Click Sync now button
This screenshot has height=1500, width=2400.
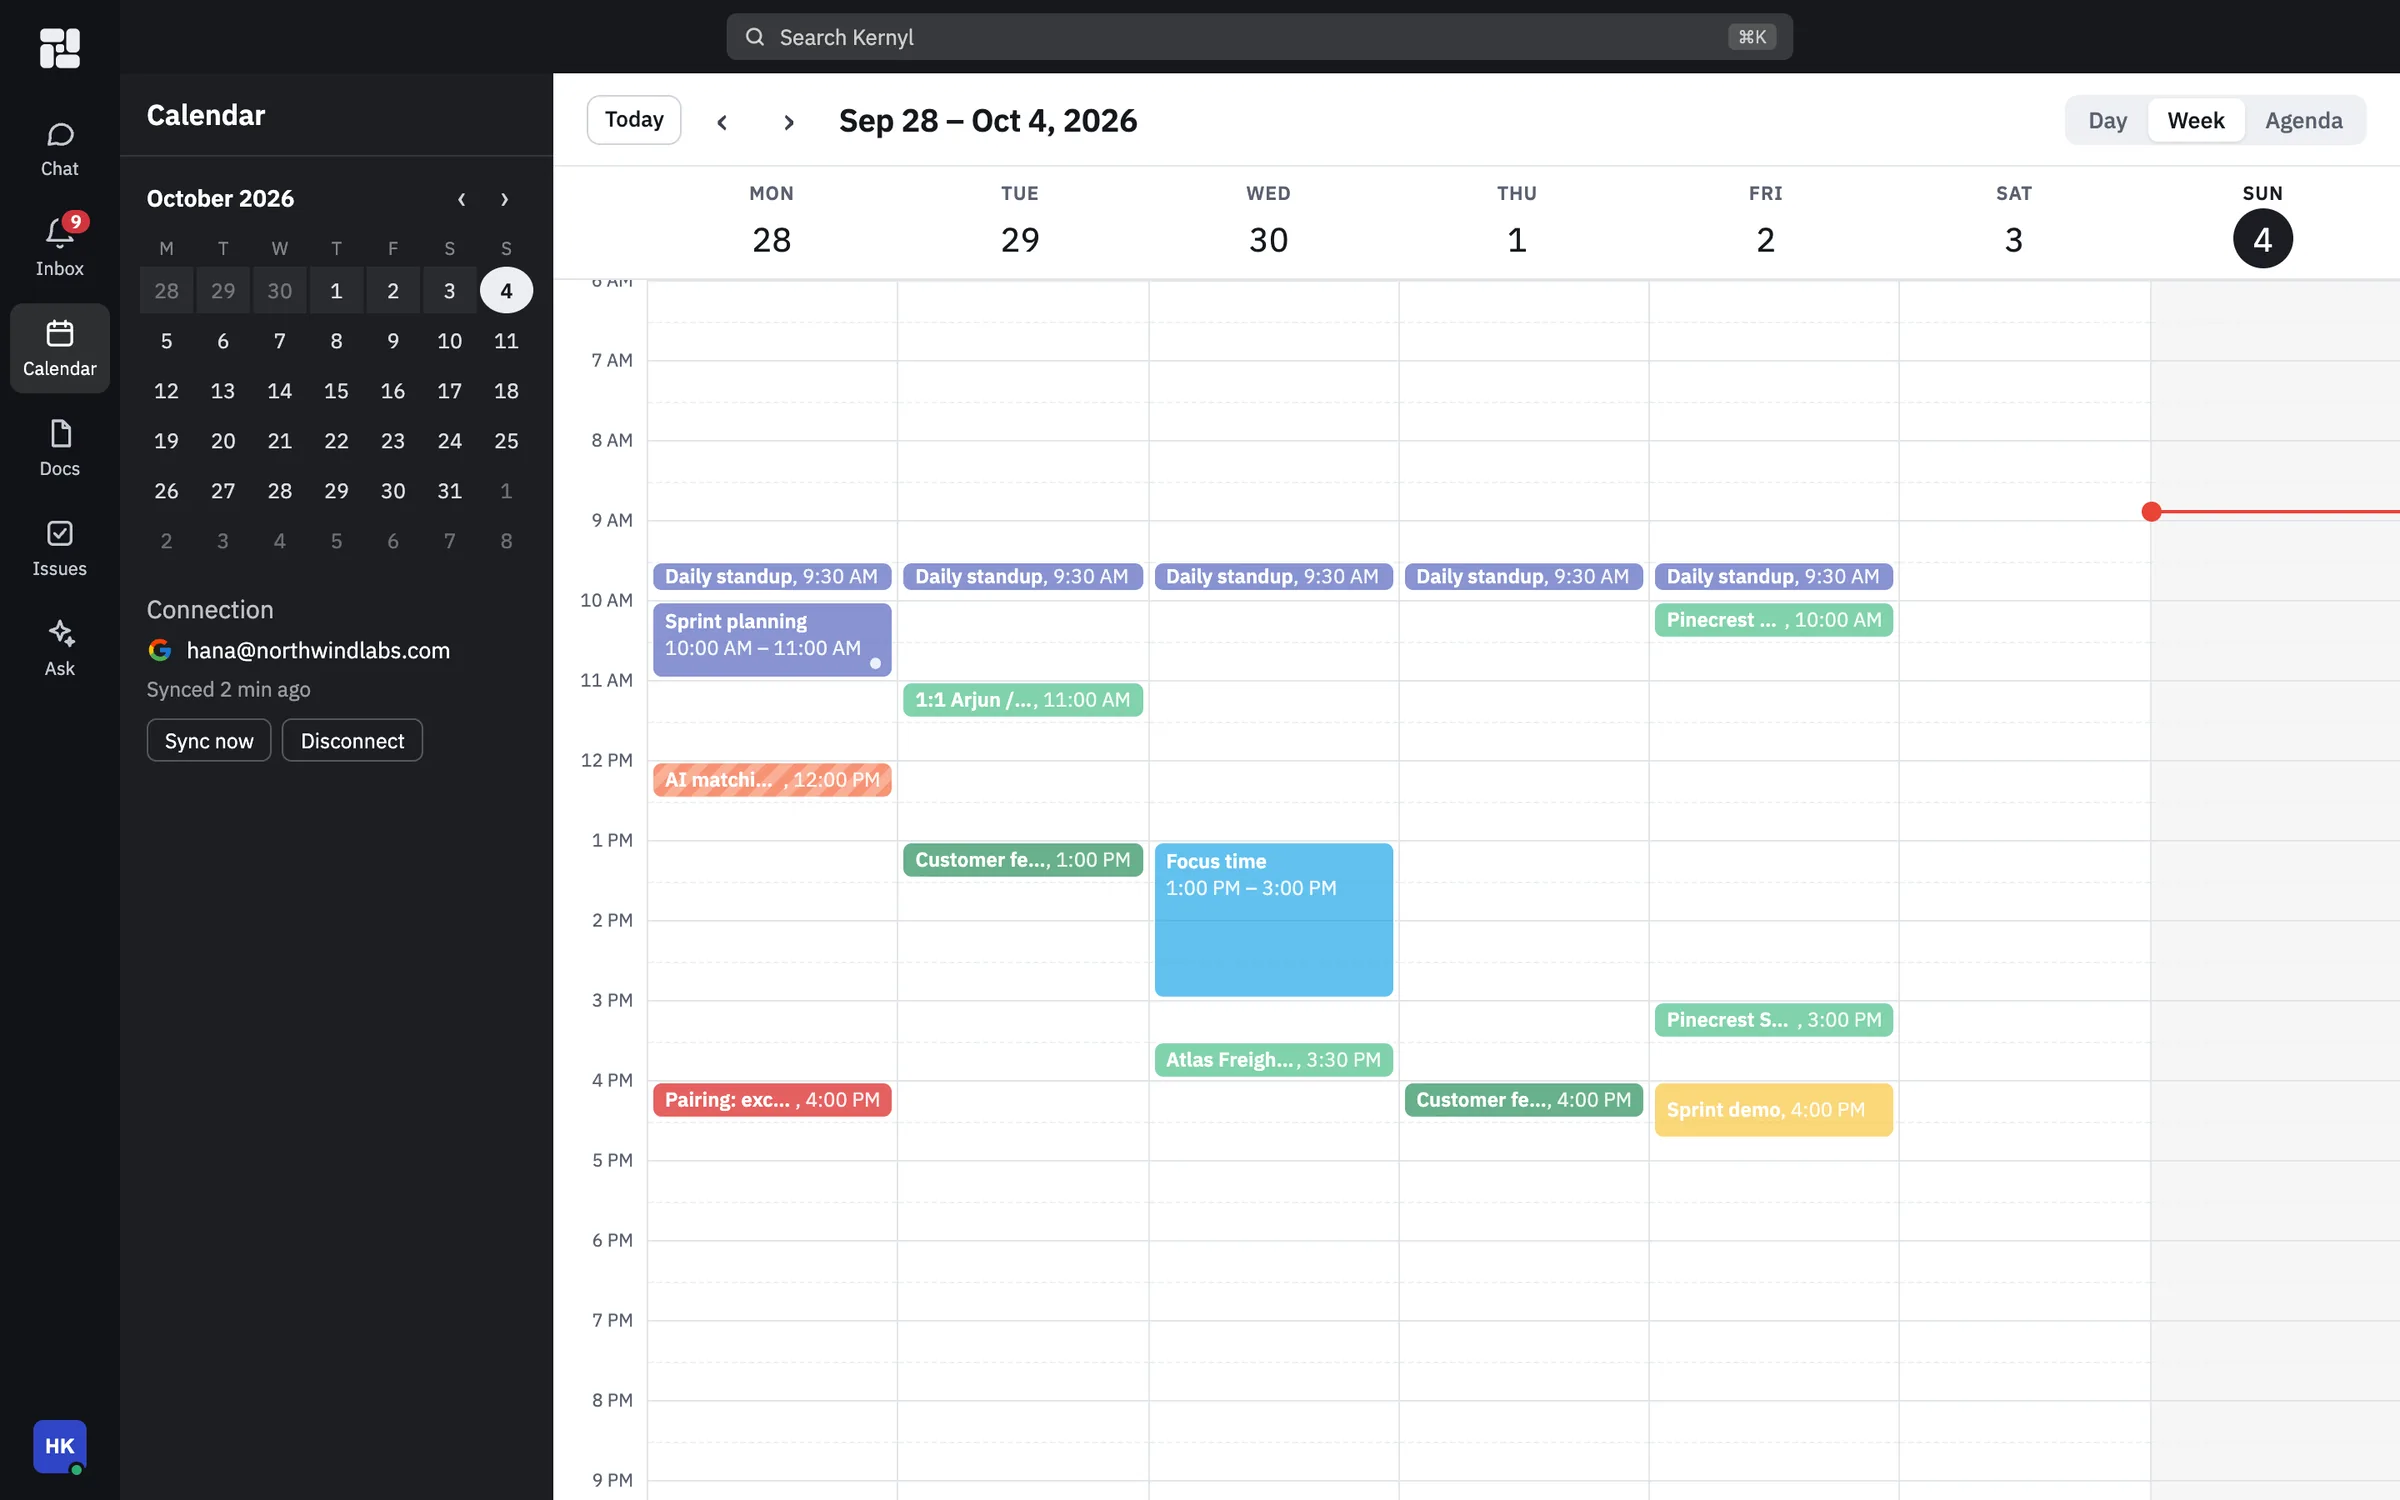(x=209, y=740)
